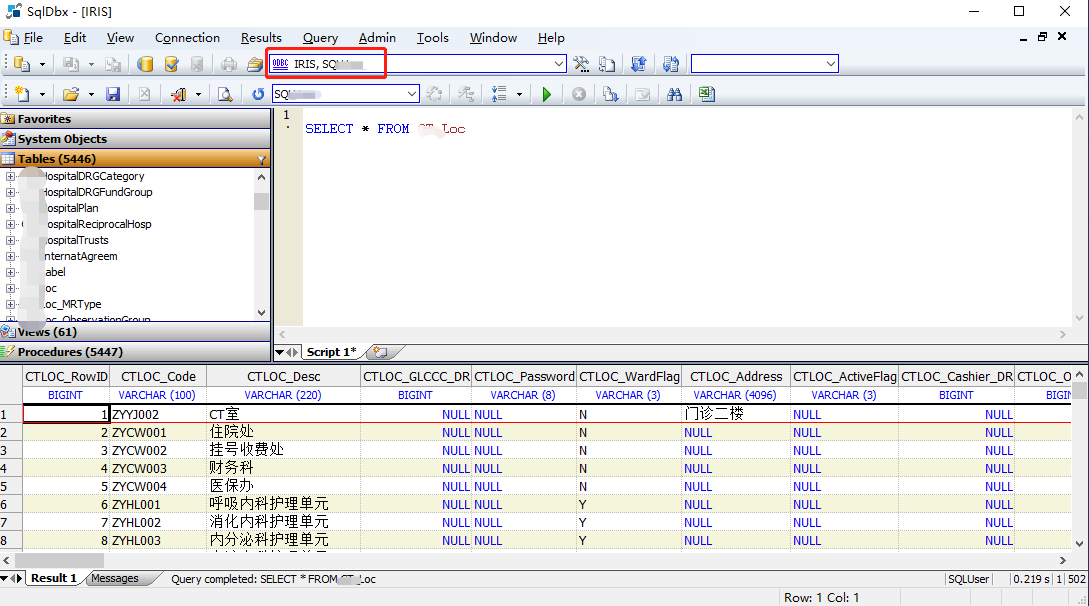The width and height of the screenshot is (1089, 606).
Task: Switch to the Messages tab
Action: tap(115, 578)
